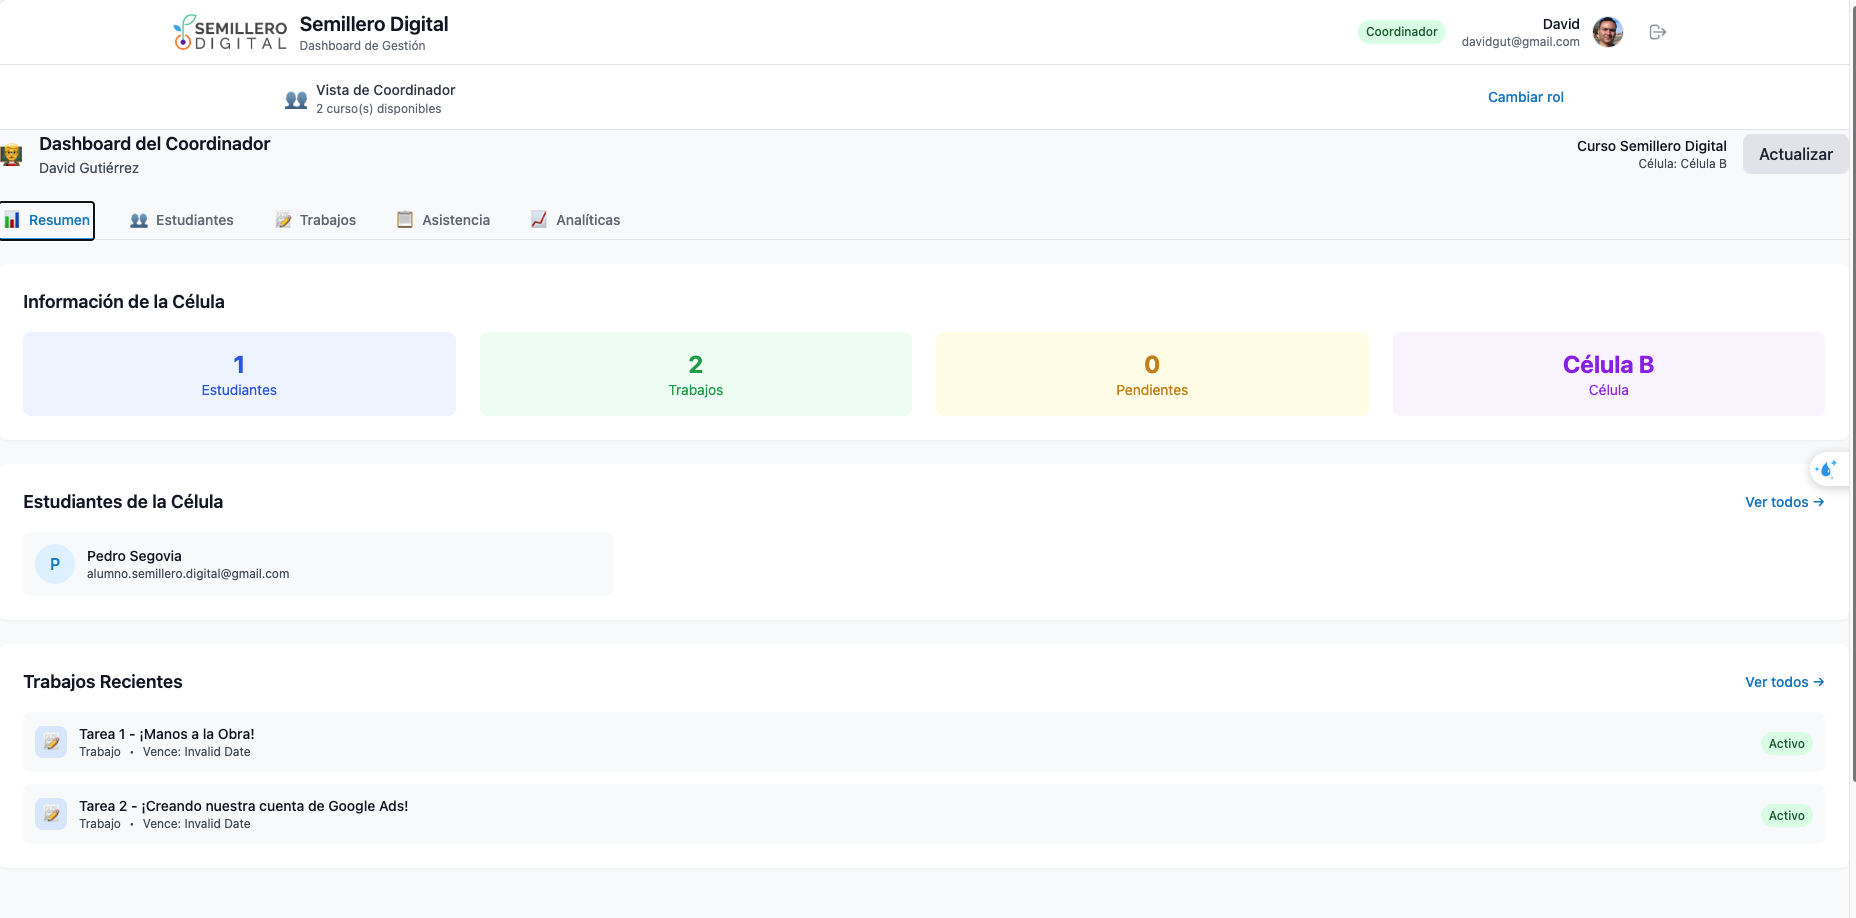Show the Analíticas tab
This screenshot has width=1856, height=918.
click(576, 220)
